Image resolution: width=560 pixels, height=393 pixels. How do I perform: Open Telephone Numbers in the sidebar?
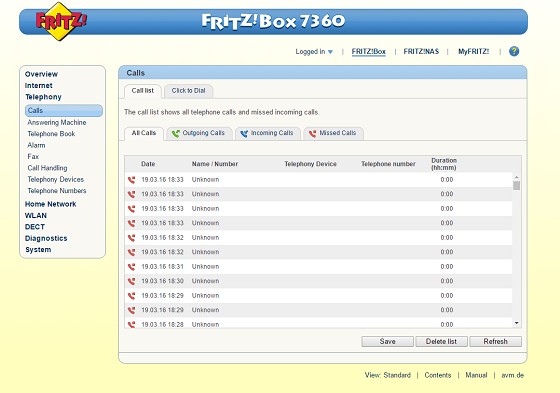[x=57, y=191]
